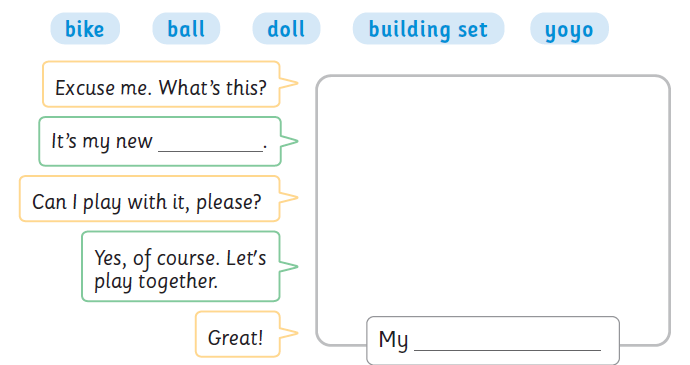Image resolution: width=690 pixels, height=365 pixels.
Task: Choose the 'yoyo' word chip
Action: tap(569, 29)
